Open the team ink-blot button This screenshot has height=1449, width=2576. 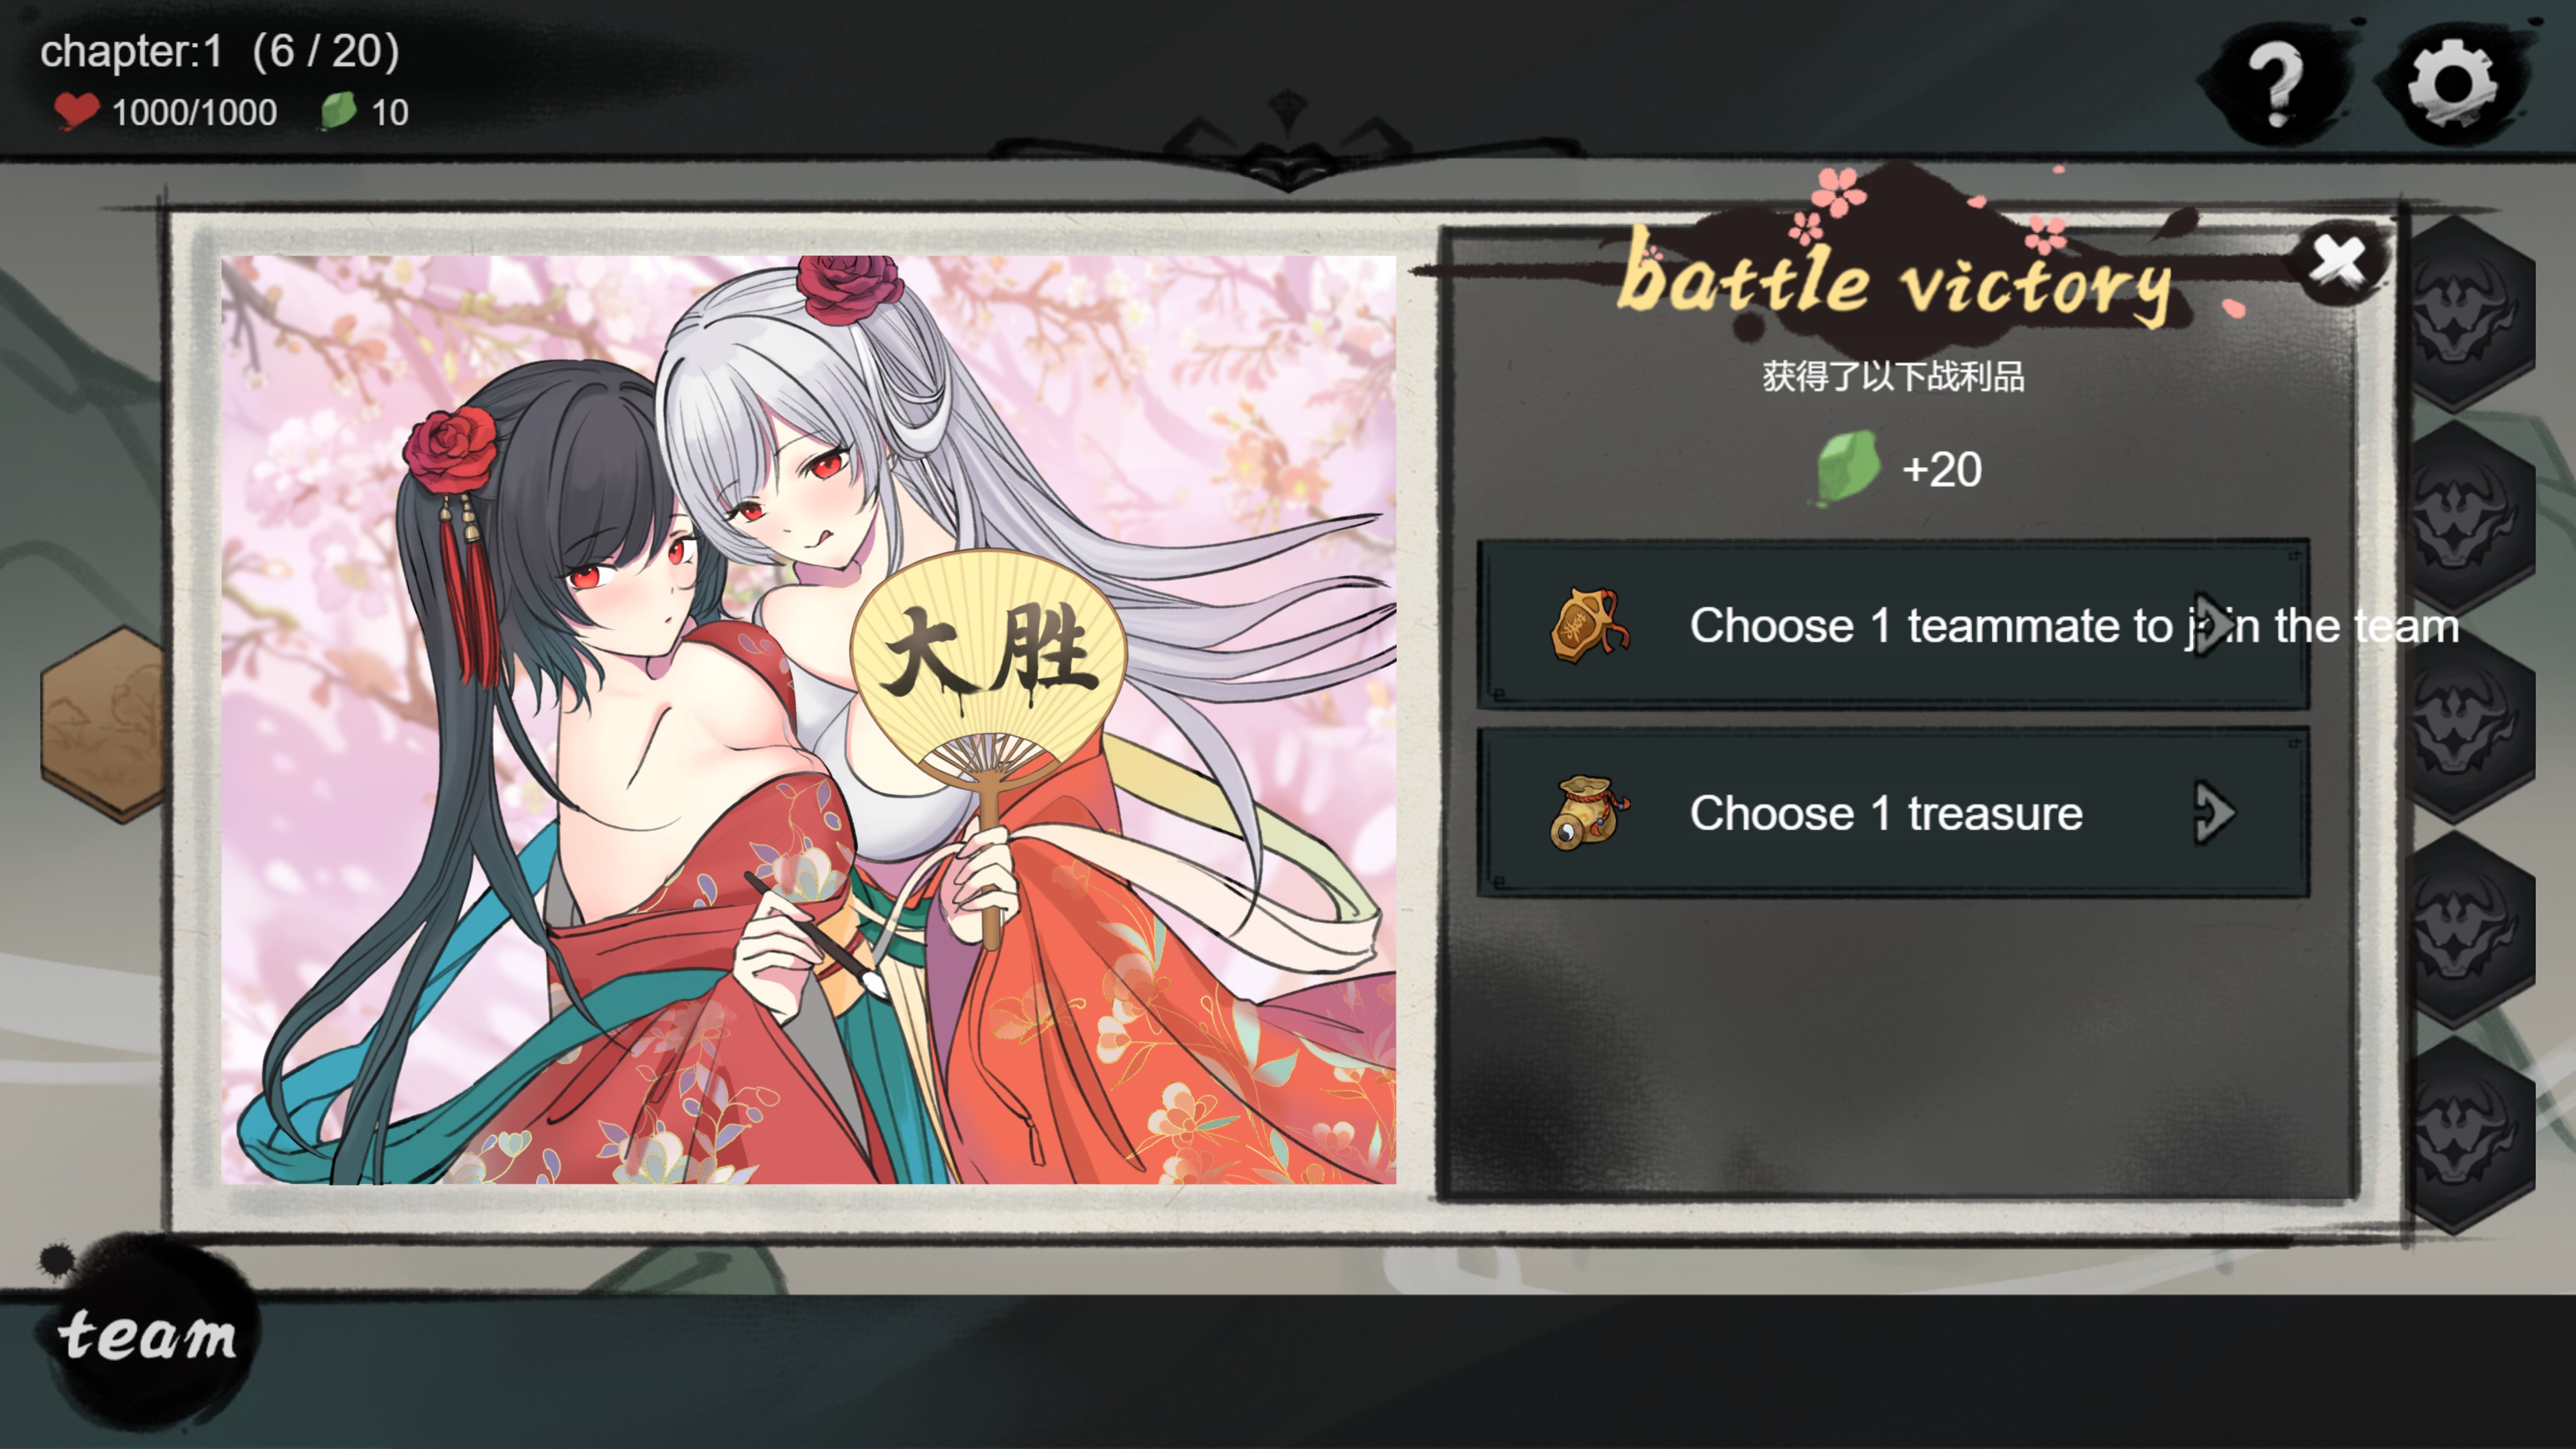pyautogui.click(x=148, y=1334)
